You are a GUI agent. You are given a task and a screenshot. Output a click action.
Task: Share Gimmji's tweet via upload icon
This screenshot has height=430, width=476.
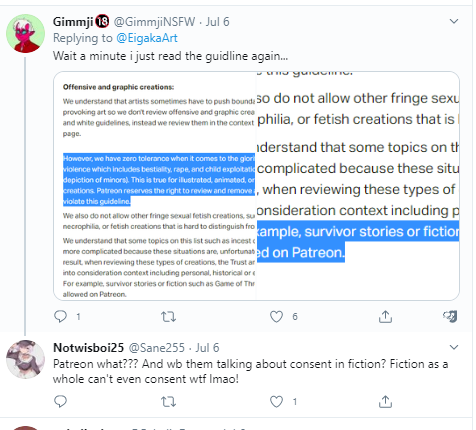[385, 316]
